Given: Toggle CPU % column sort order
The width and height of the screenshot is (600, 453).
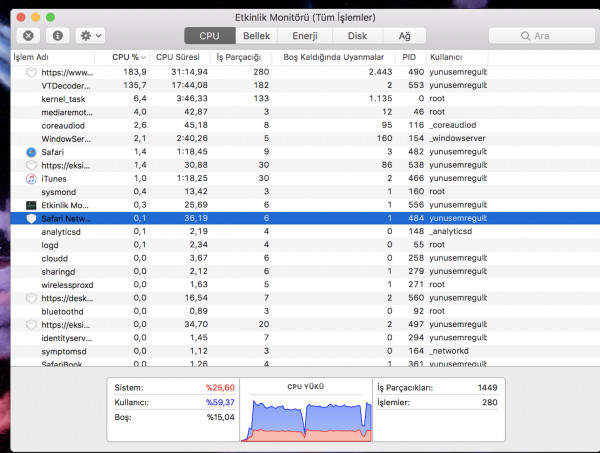Looking at the screenshot, I should [122, 57].
